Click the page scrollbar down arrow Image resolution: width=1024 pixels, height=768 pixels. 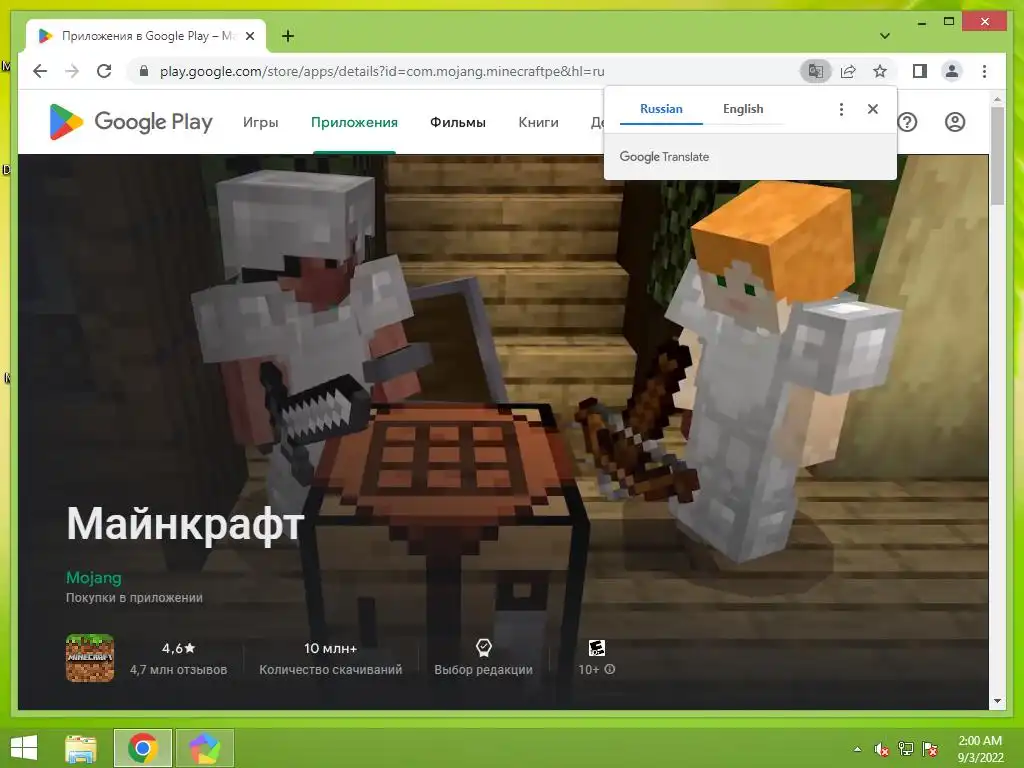click(x=997, y=701)
